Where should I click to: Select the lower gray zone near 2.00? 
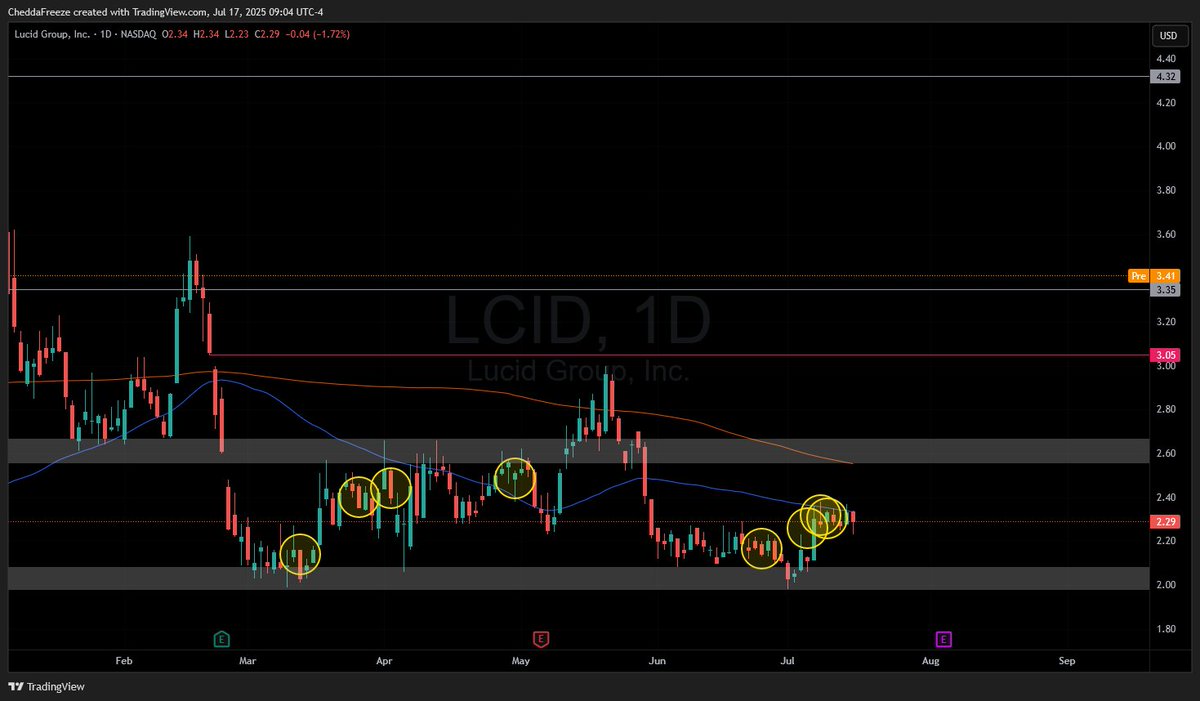click(x=577, y=578)
